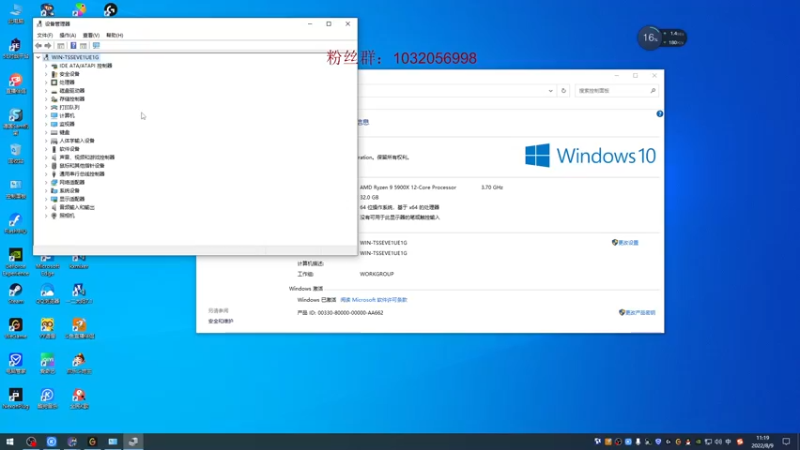Click the volume icon in system tray
Screen dimensions: 800x450
718,442
